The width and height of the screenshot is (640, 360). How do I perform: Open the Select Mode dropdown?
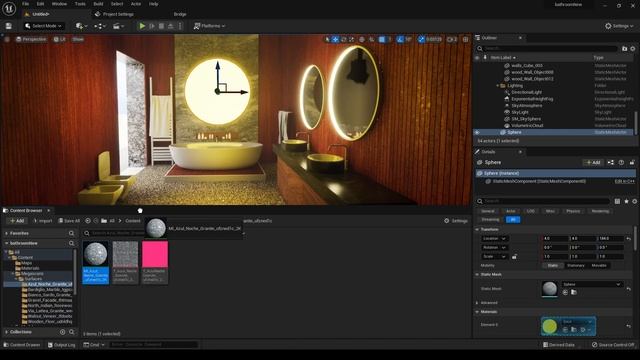pyautogui.click(x=43, y=26)
